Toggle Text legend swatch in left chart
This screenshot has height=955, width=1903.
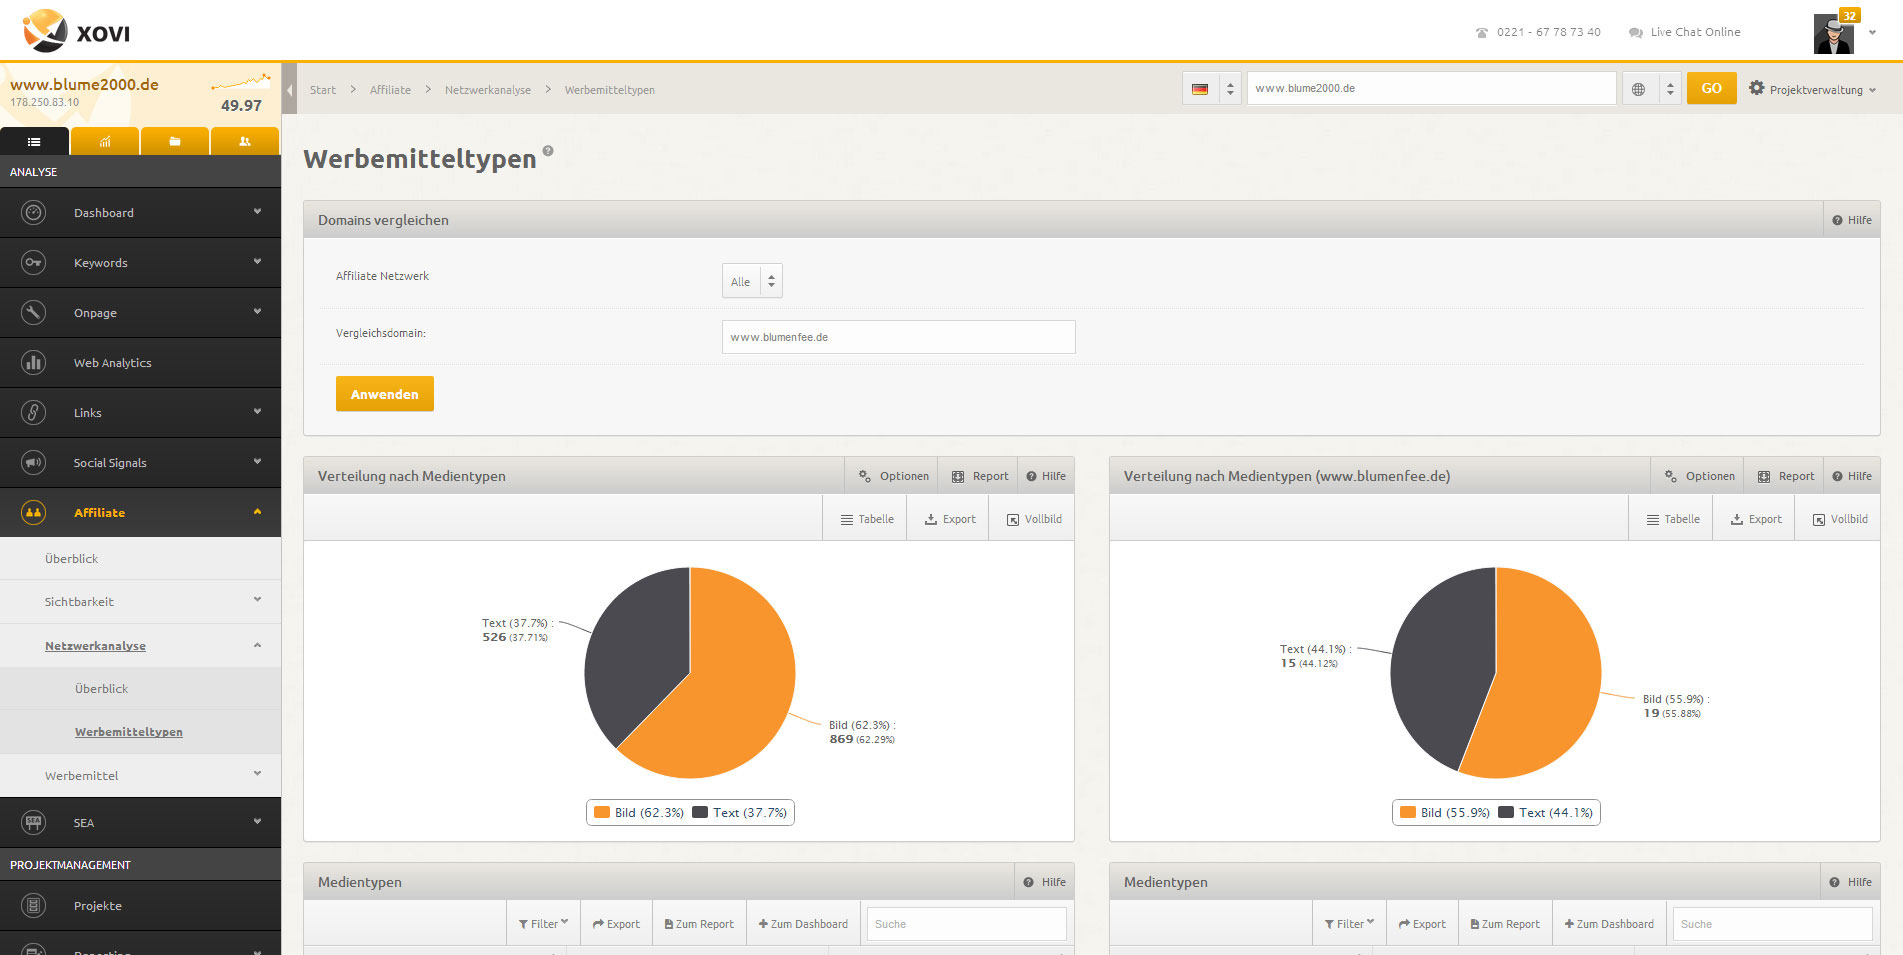pos(700,812)
